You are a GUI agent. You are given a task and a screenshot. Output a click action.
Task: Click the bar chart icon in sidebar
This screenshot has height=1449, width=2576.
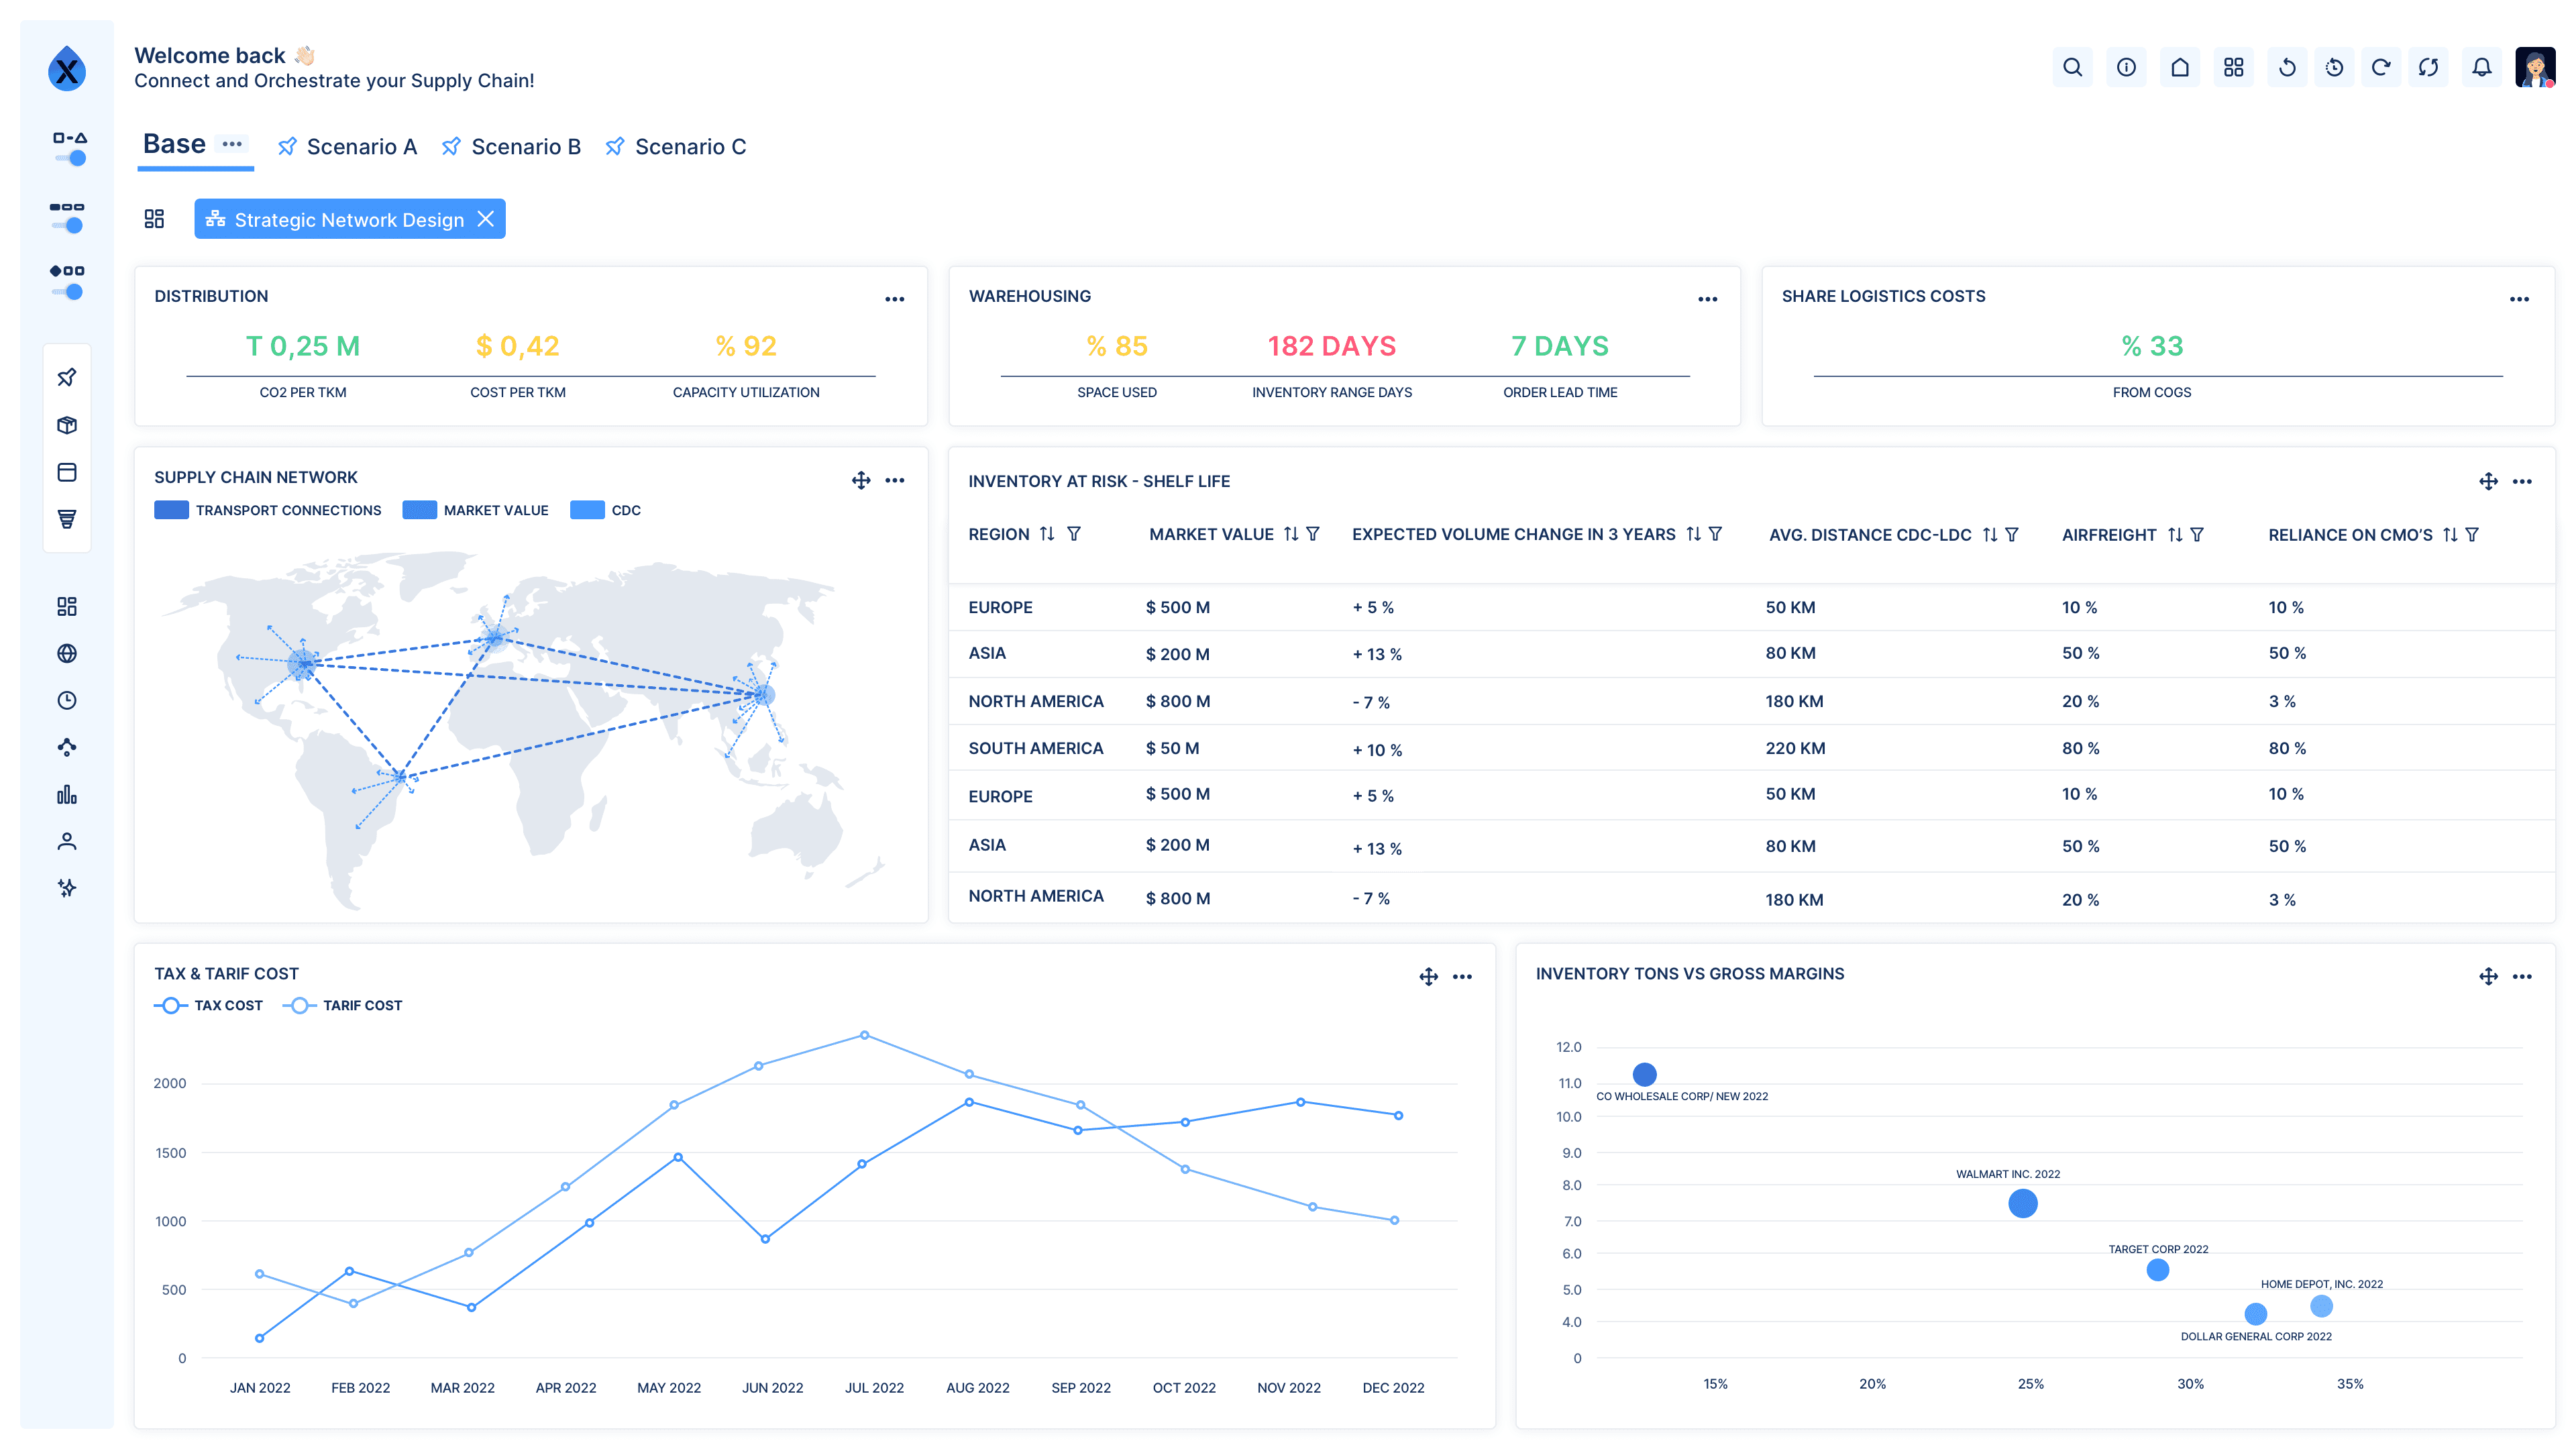pos(67,795)
